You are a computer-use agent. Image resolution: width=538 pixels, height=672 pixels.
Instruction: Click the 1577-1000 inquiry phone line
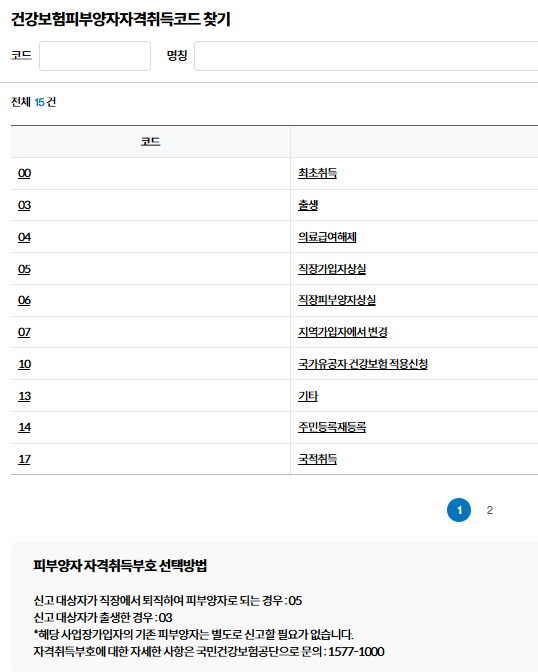209,652
